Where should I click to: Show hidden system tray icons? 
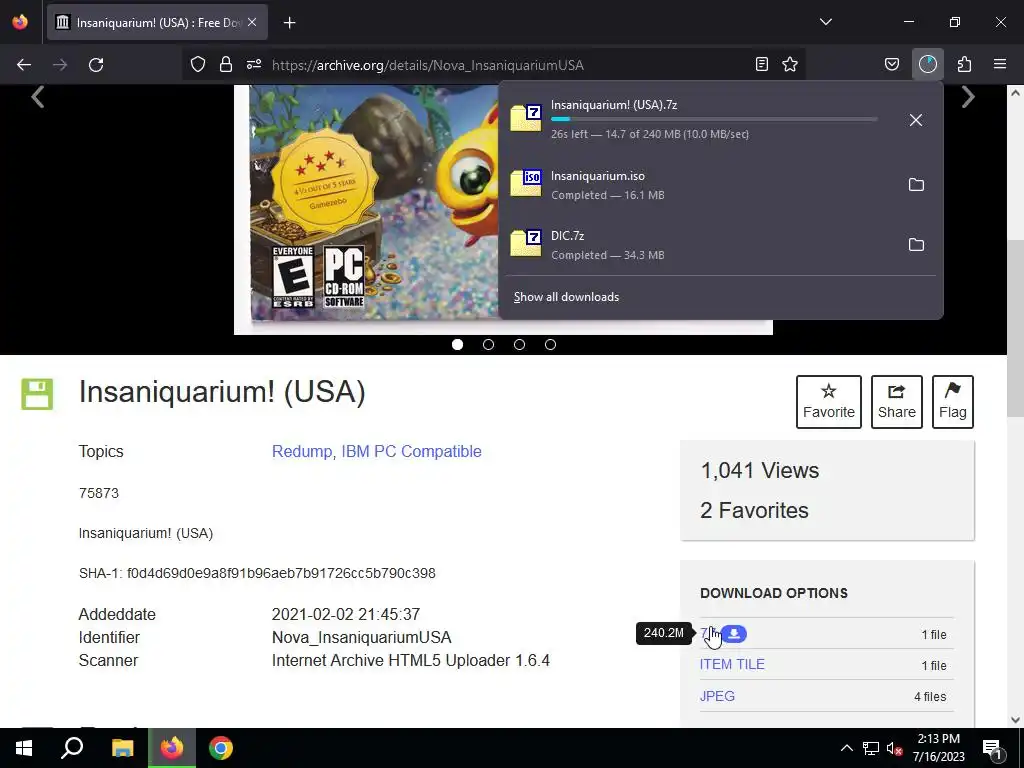click(x=846, y=748)
